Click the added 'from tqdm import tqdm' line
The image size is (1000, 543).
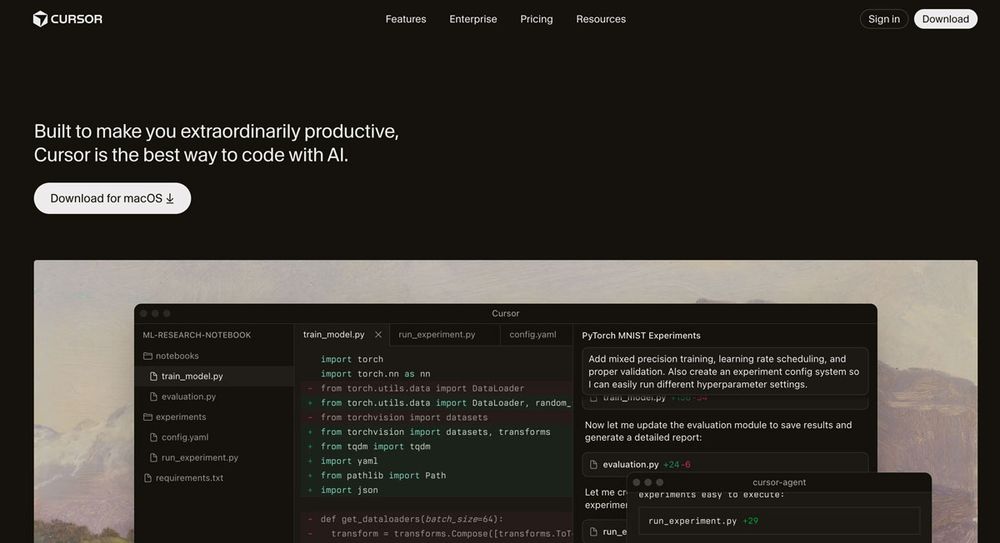375,447
